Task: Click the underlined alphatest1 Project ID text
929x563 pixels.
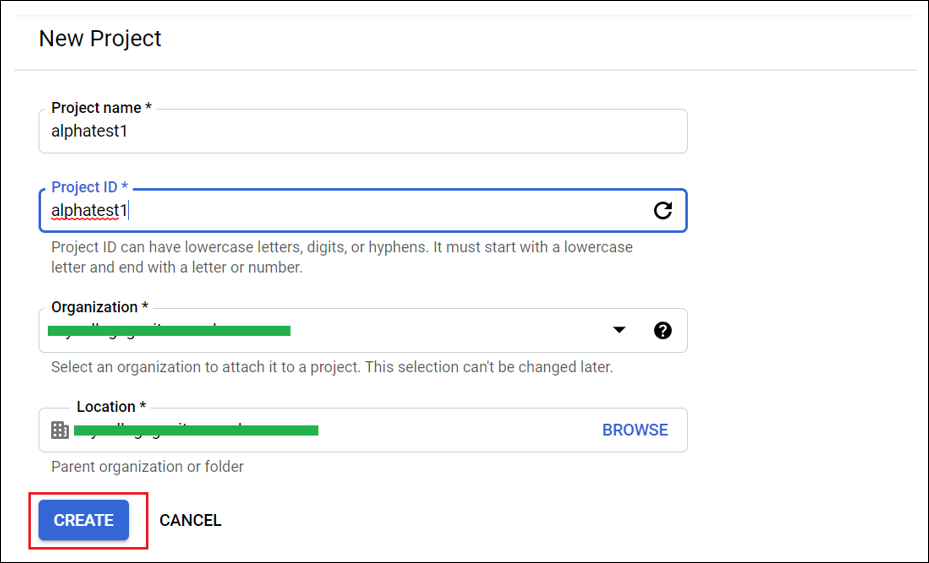Action: (x=90, y=210)
